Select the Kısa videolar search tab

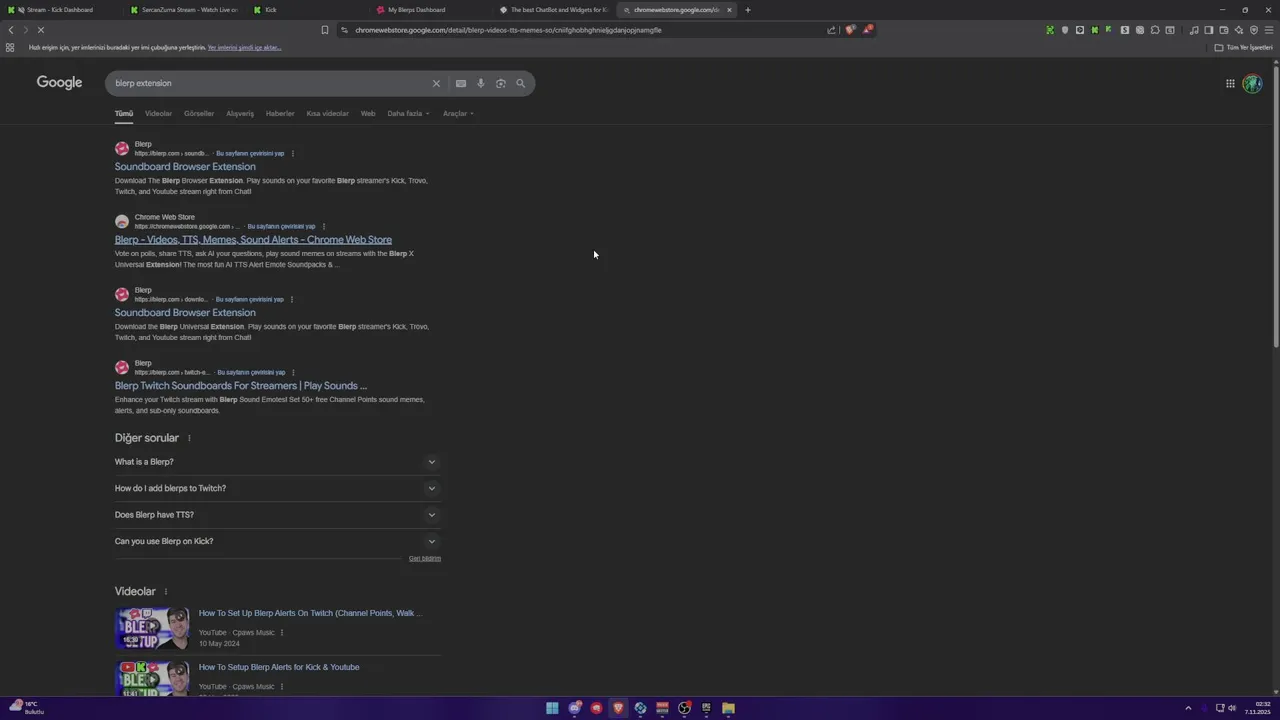[327, 113]
